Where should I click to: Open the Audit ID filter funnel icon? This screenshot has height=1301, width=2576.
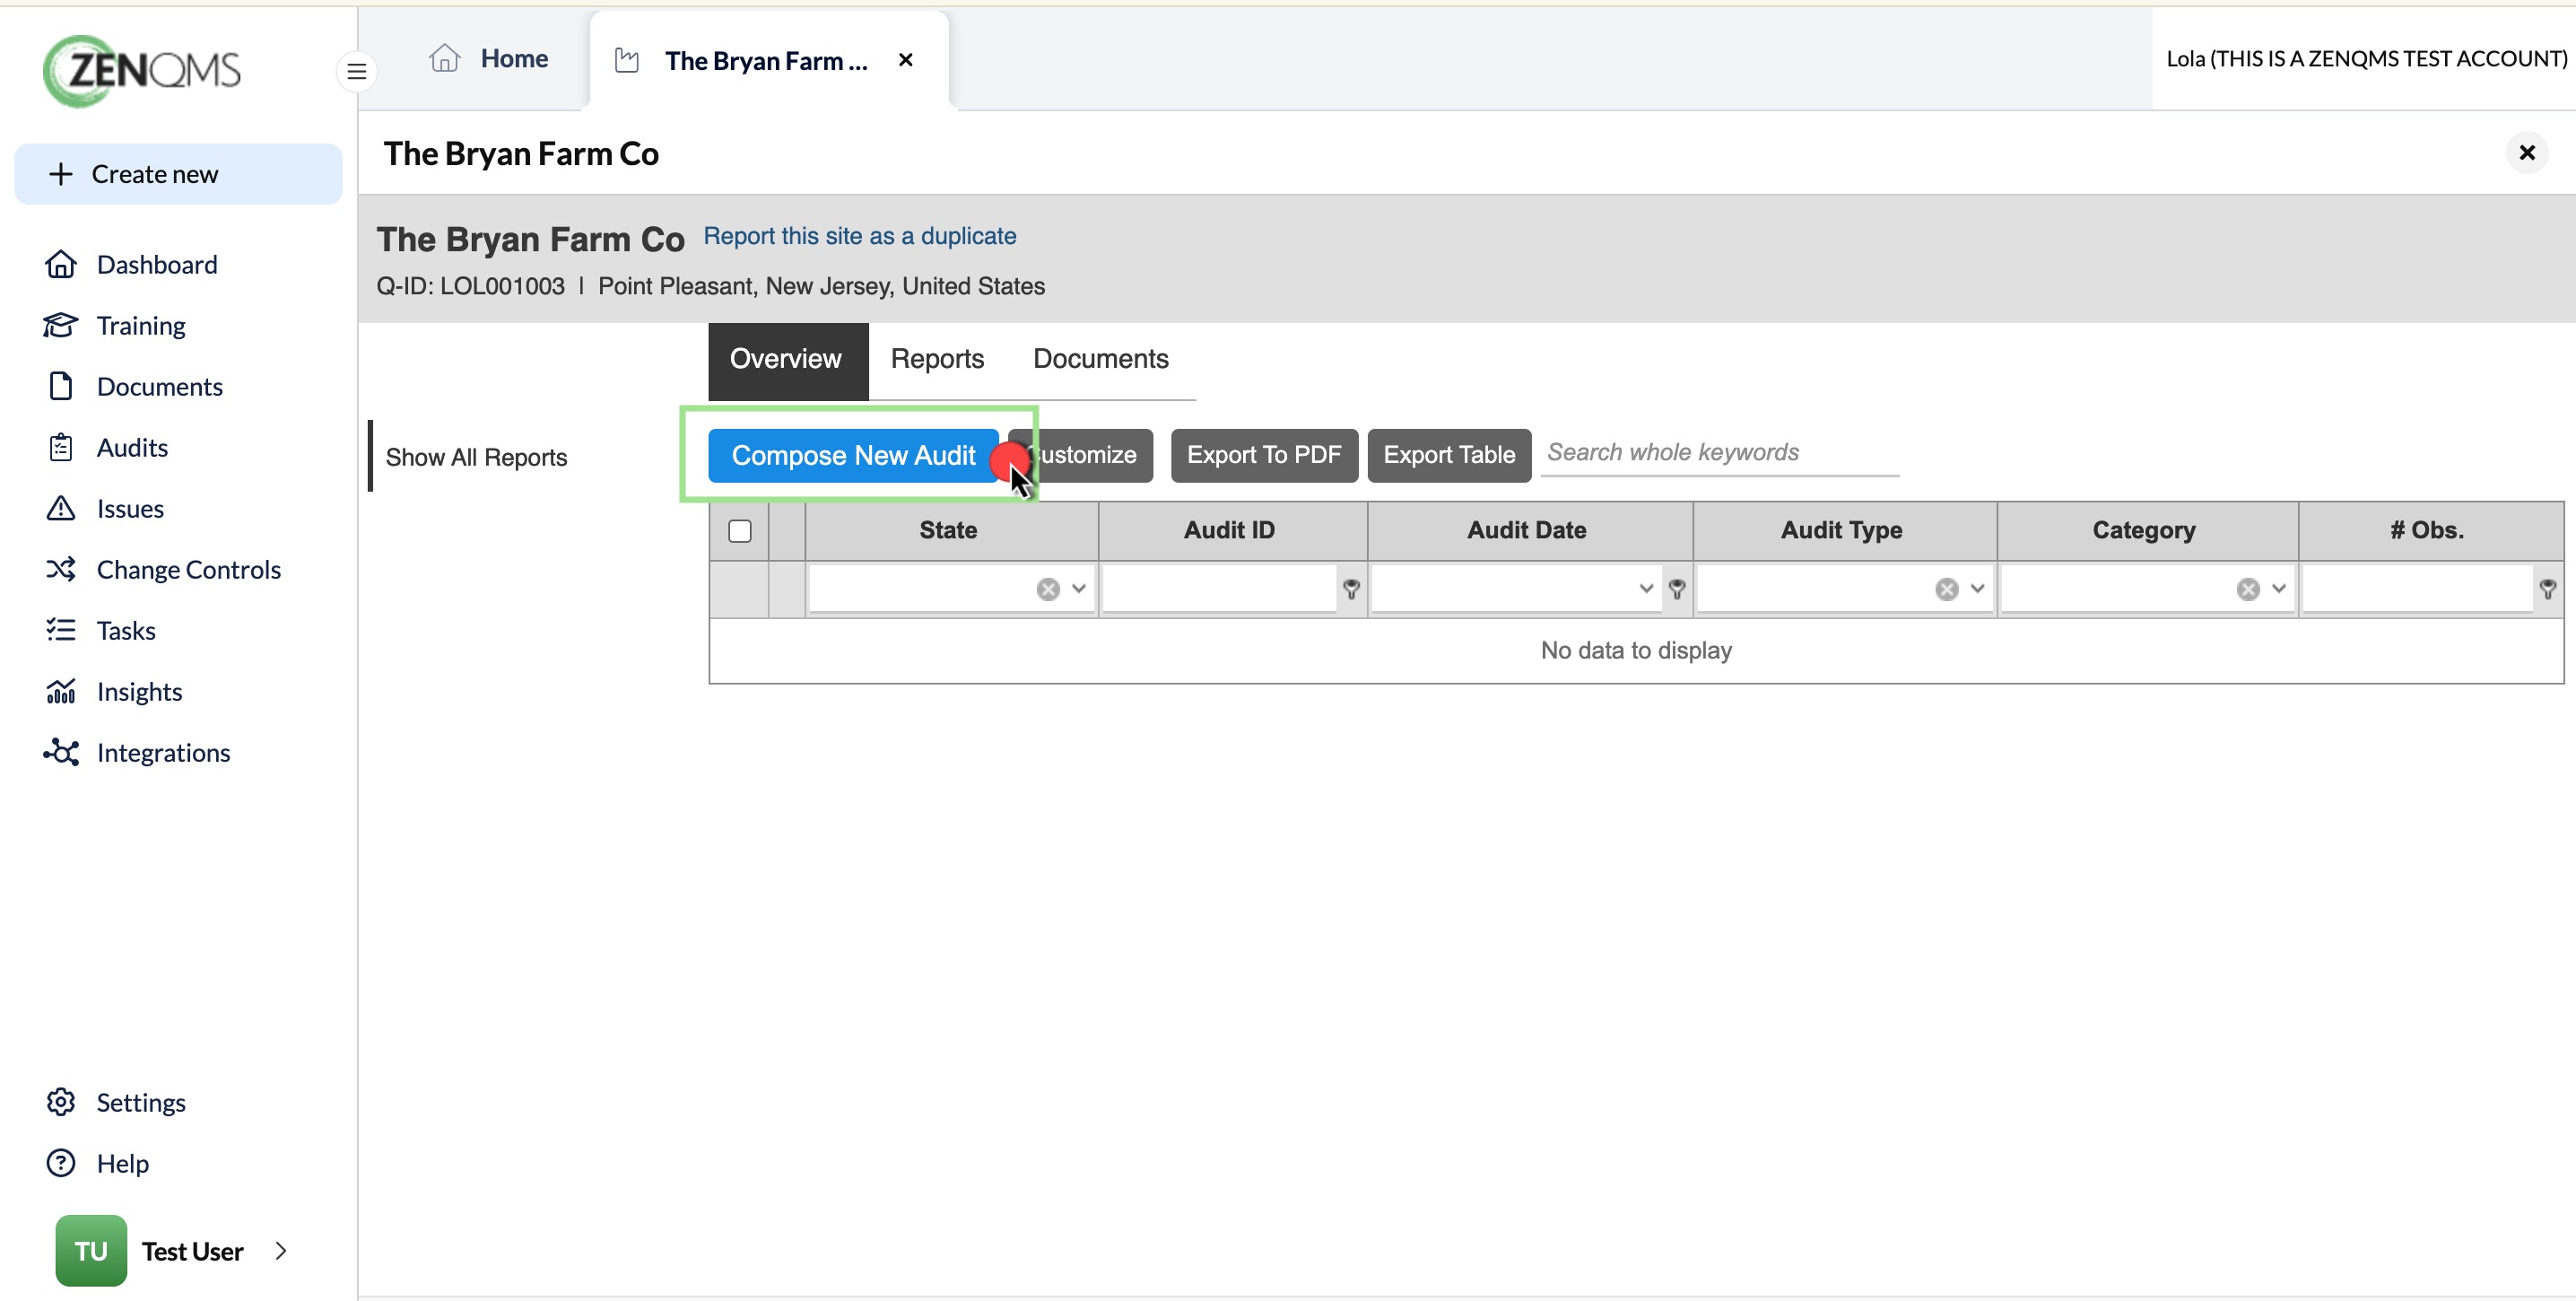[x=1352, y=589]
